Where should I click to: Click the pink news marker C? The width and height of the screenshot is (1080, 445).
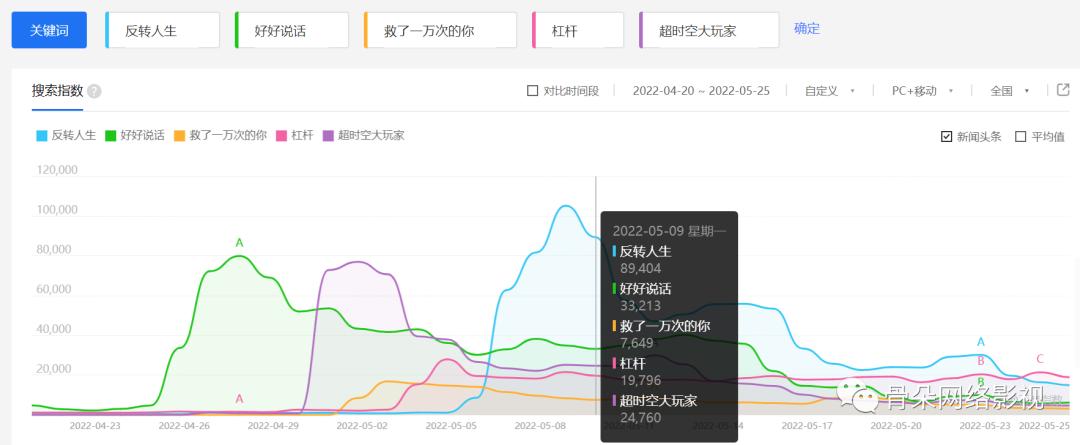click(x=1040, y=359)
